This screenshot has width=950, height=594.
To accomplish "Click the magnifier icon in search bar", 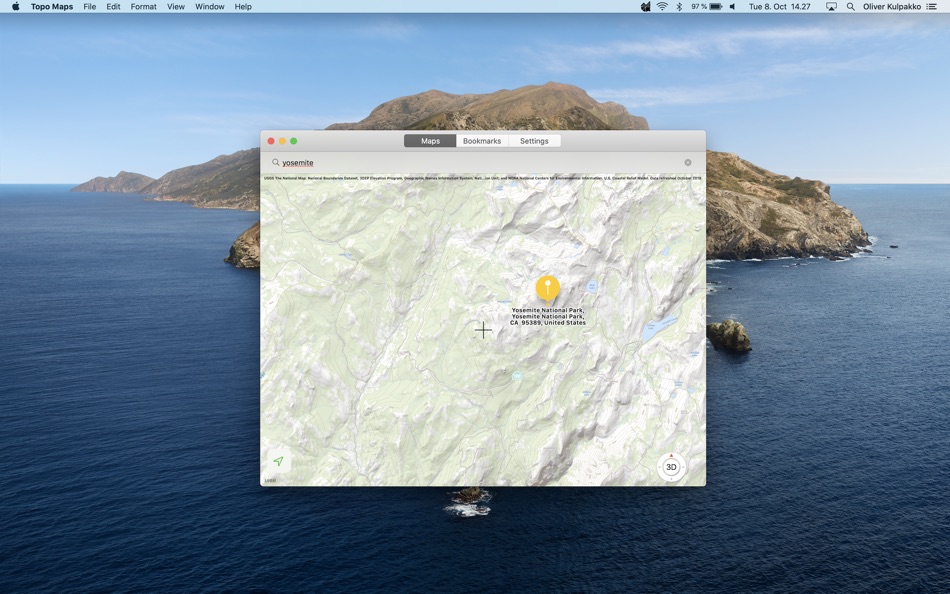I will (x=275, y=162).
